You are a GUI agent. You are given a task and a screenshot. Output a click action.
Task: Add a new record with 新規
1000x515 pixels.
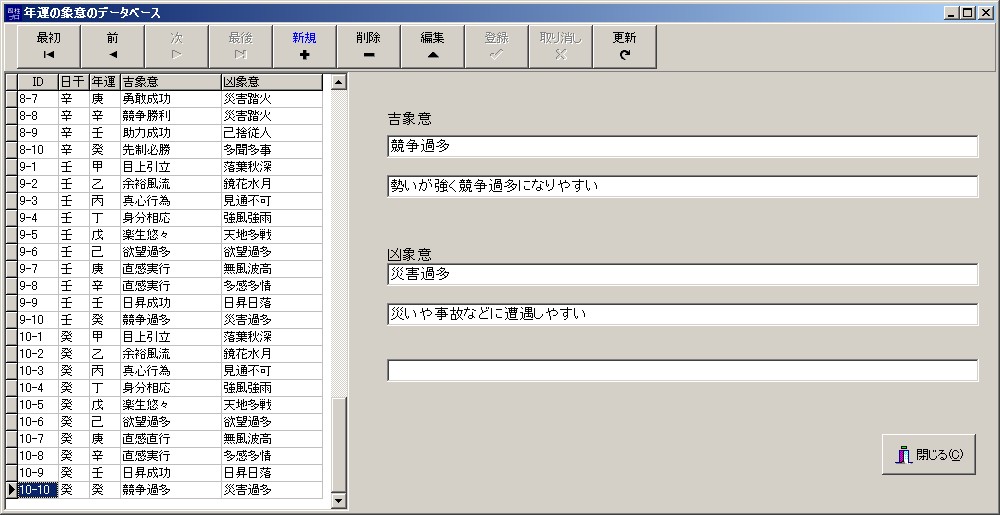305,47
